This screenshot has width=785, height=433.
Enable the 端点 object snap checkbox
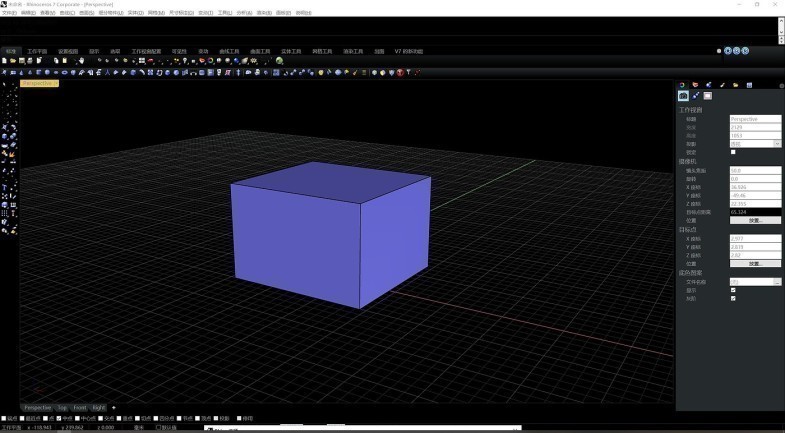click(4, 418)
